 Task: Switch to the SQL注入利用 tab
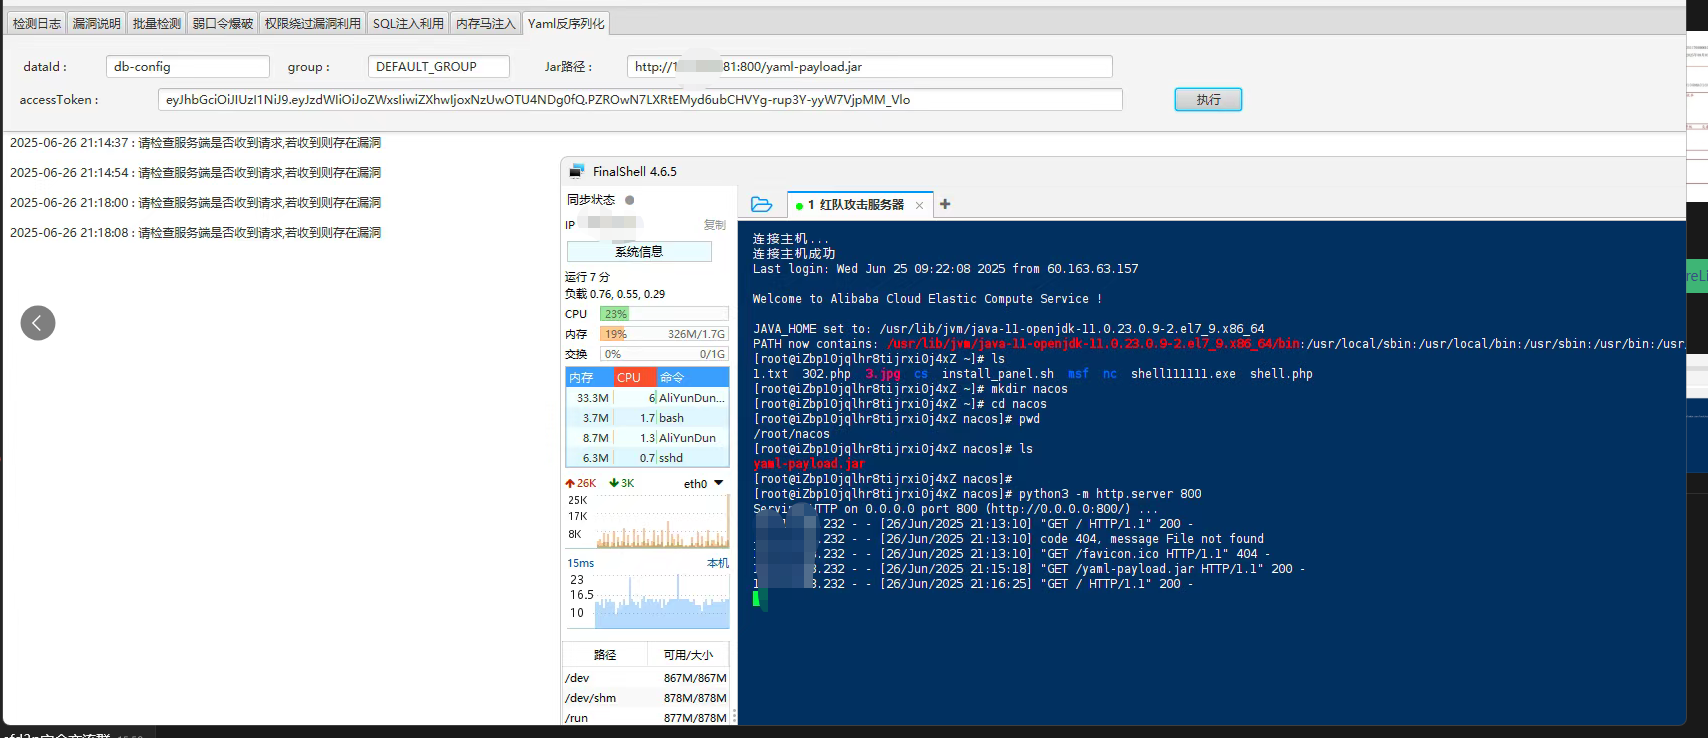click(x=408, y=23)
